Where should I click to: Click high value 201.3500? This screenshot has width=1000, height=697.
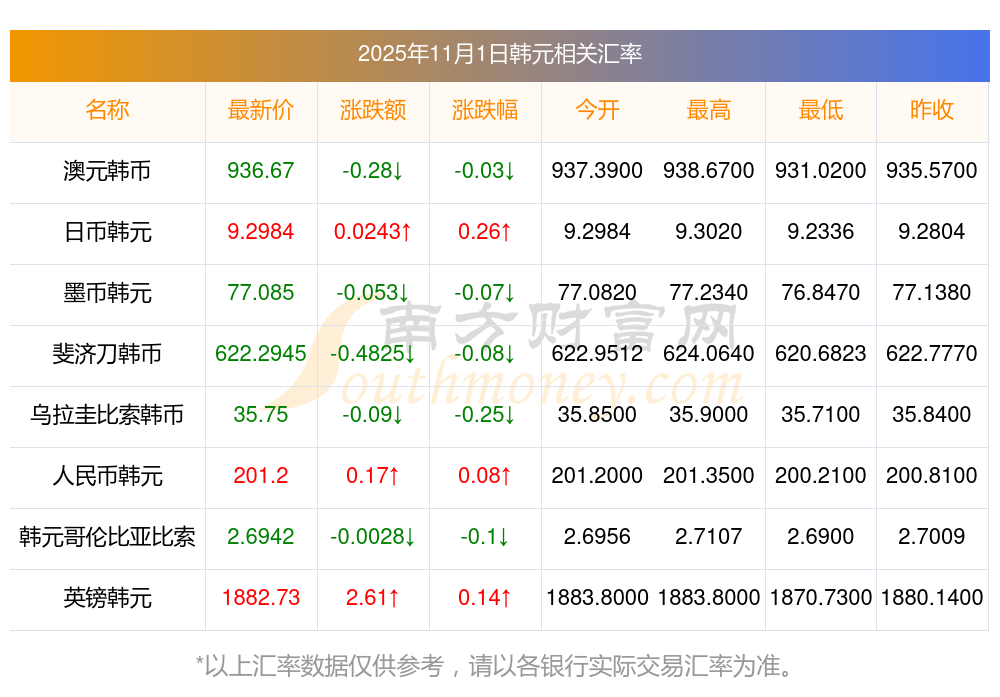tap(709, 476)
